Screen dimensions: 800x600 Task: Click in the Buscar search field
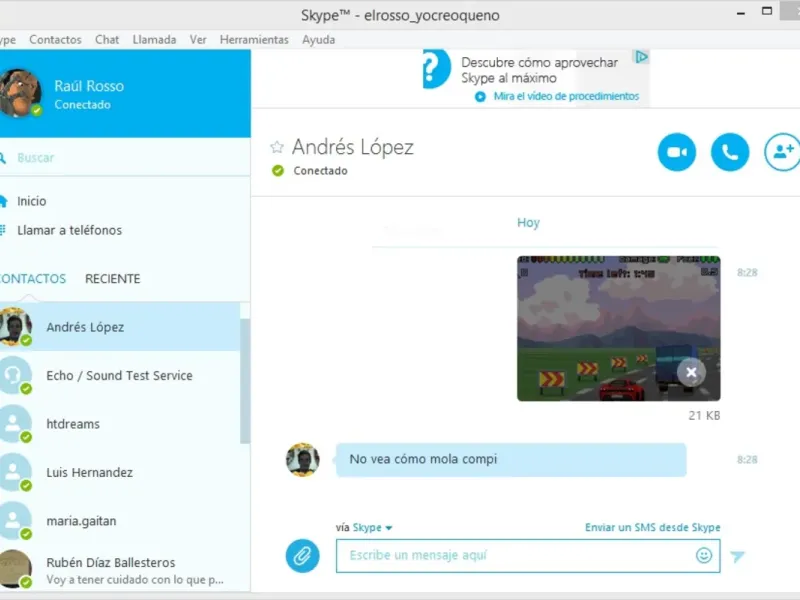tap(125, 157)
